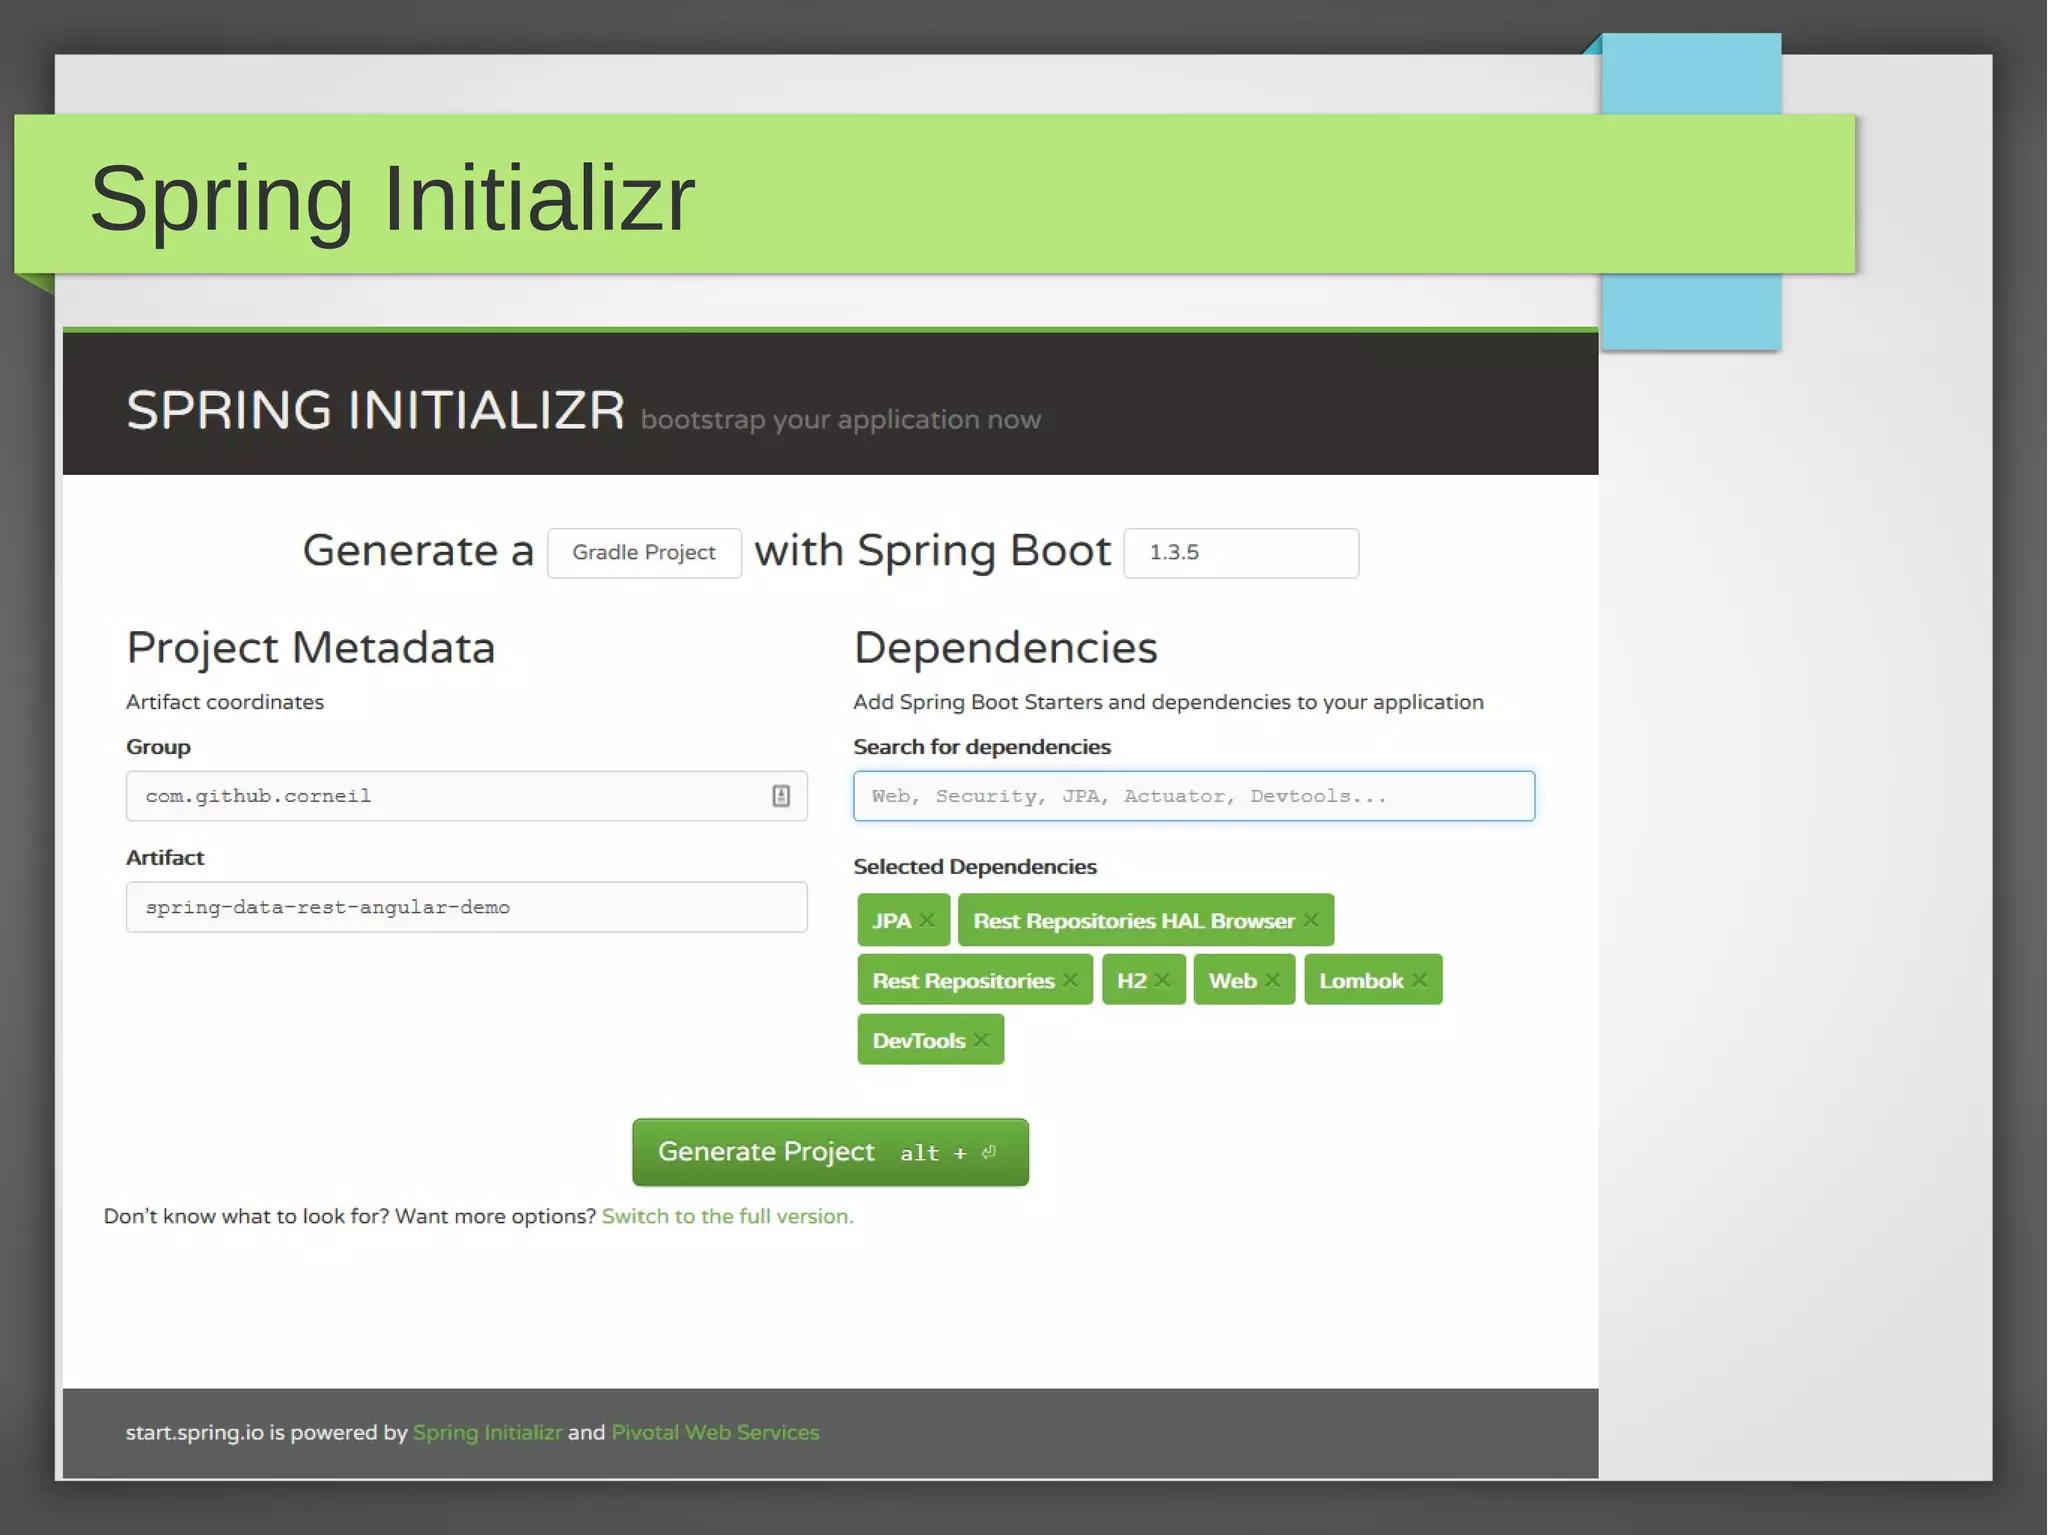This screenshot has width=2048, height=1535.
Task: Focus the Group input field
Action: [450, 796]
